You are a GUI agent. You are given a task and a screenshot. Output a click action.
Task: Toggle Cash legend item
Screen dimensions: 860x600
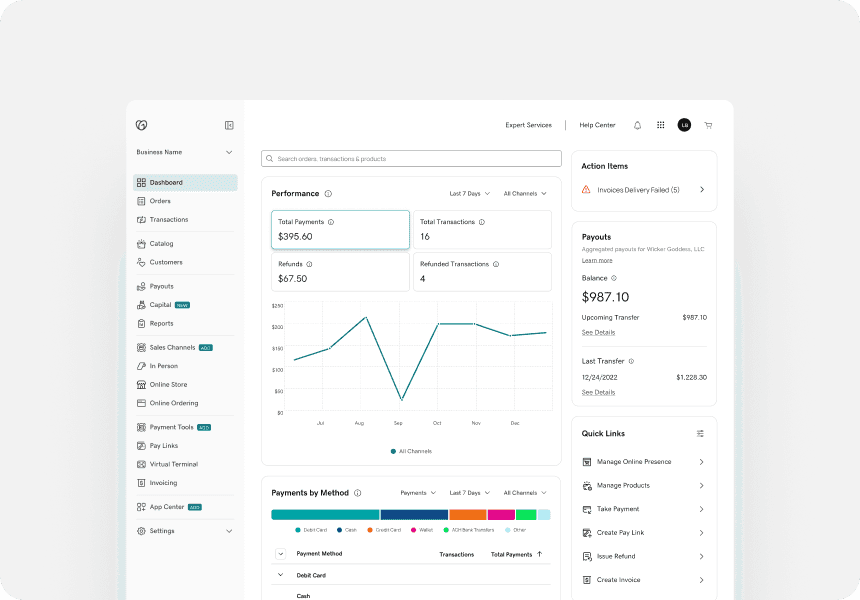pyautogui.click(x=347, y=530)
